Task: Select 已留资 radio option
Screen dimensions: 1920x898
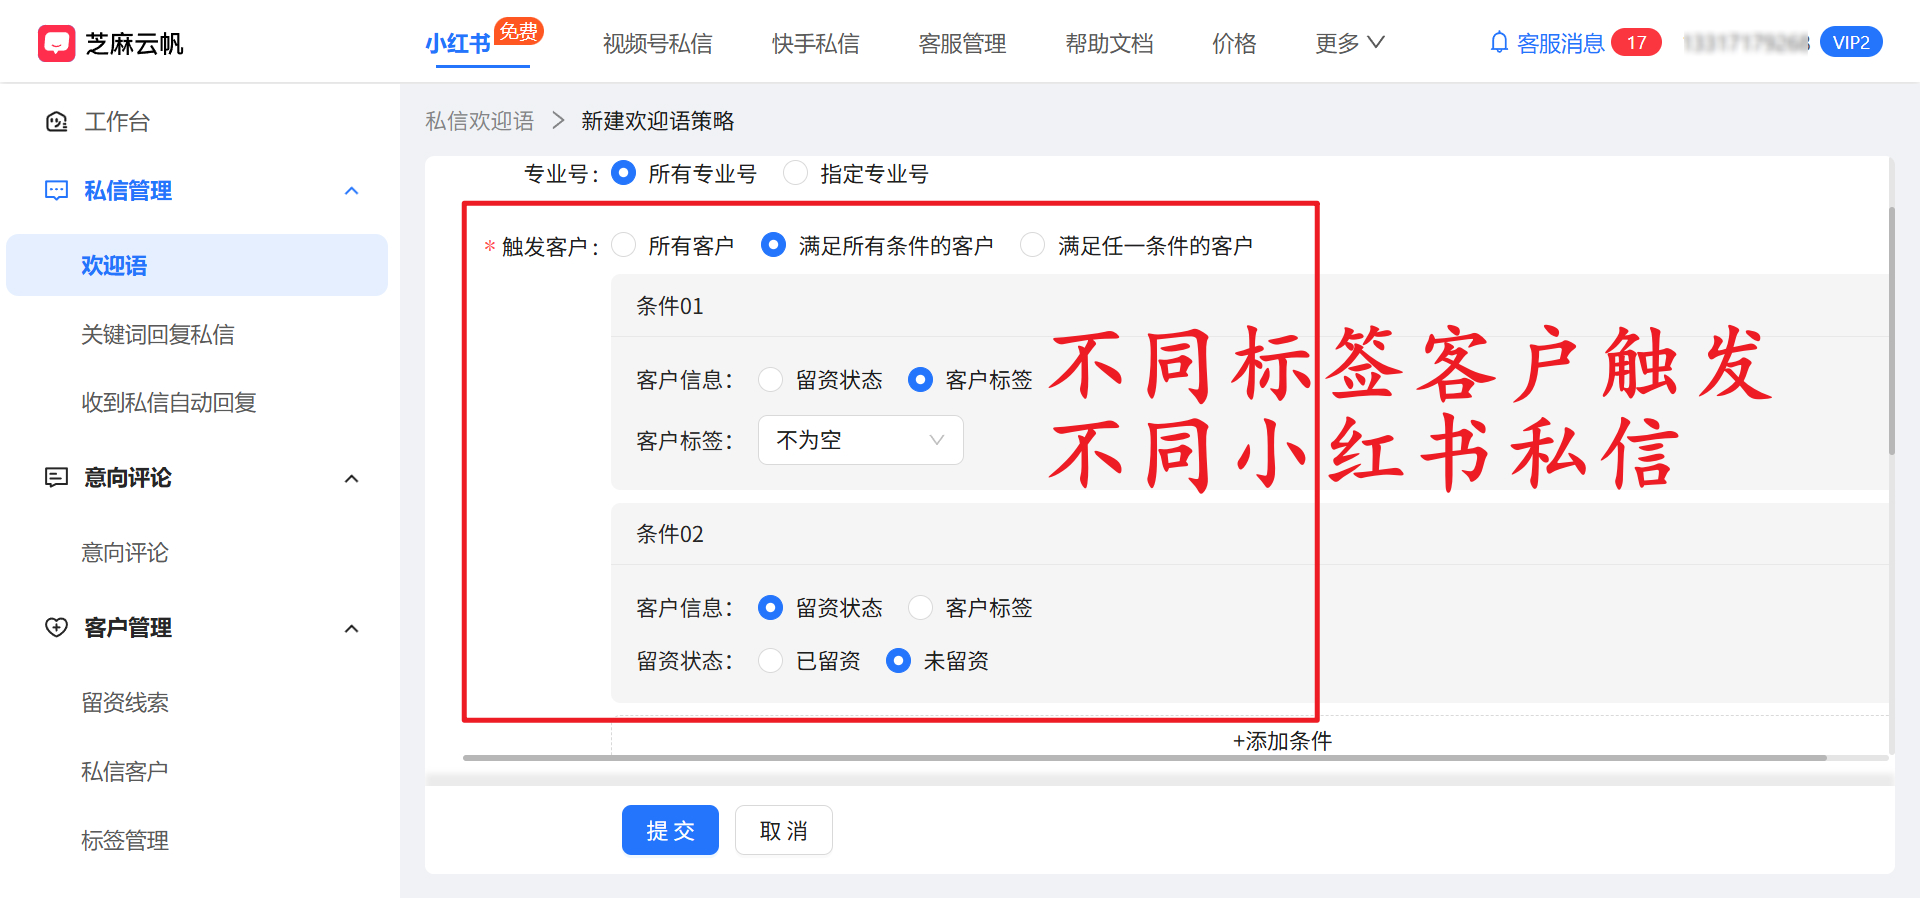Action: (770, 661)
